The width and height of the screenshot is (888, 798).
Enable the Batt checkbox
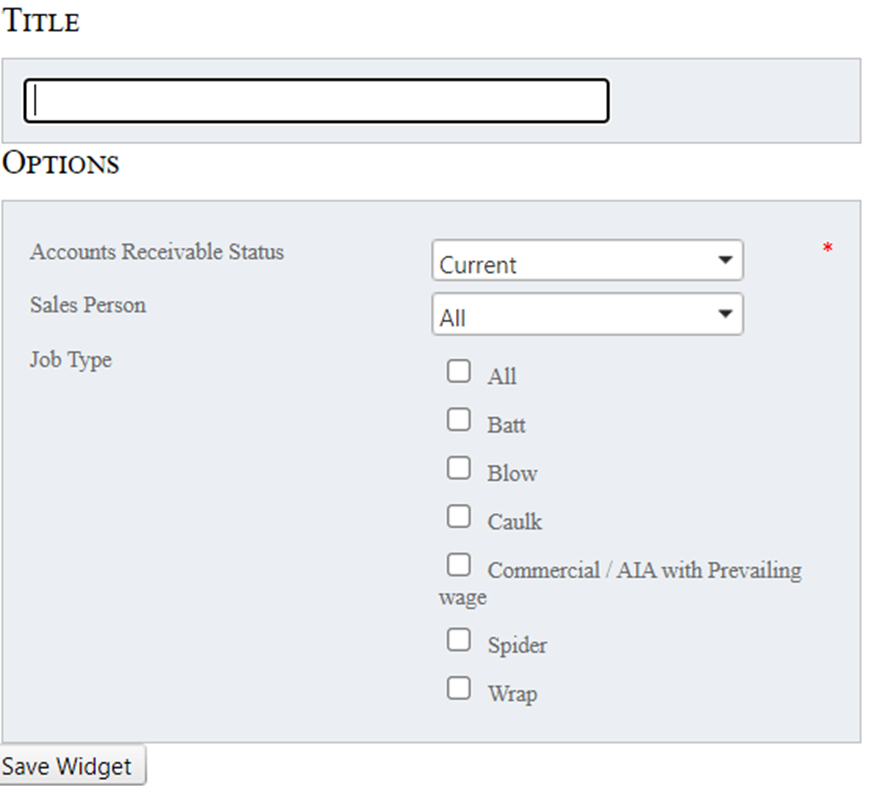point(459,420)
